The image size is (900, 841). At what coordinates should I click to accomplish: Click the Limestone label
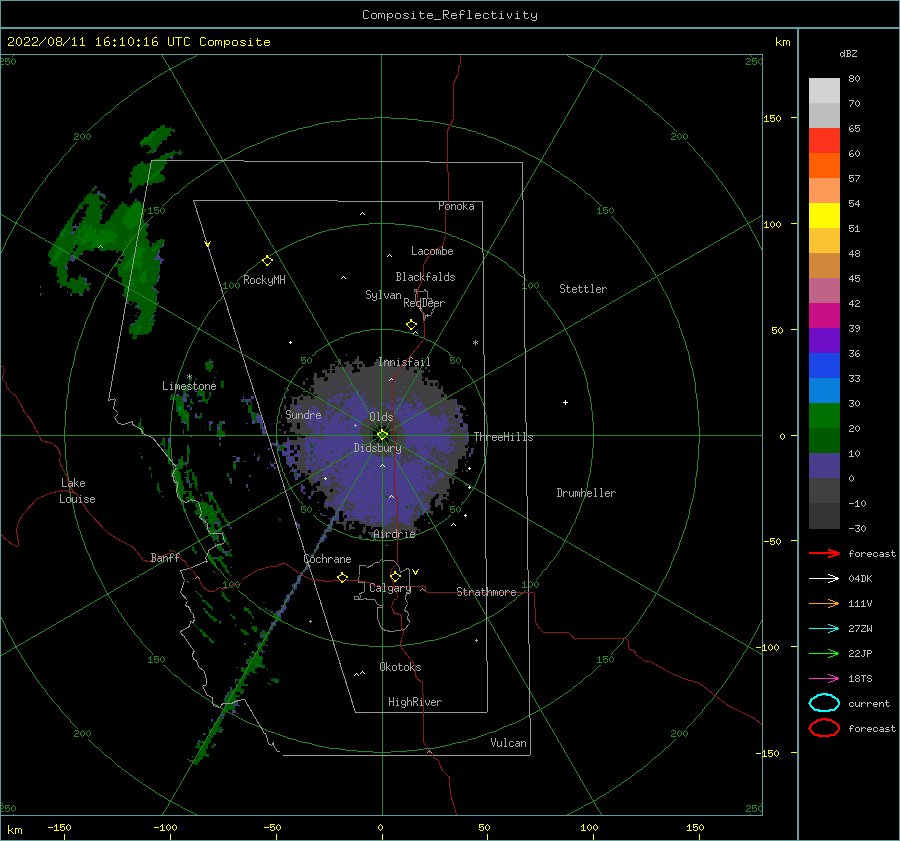pyautogui.click(x=189, y=386)
